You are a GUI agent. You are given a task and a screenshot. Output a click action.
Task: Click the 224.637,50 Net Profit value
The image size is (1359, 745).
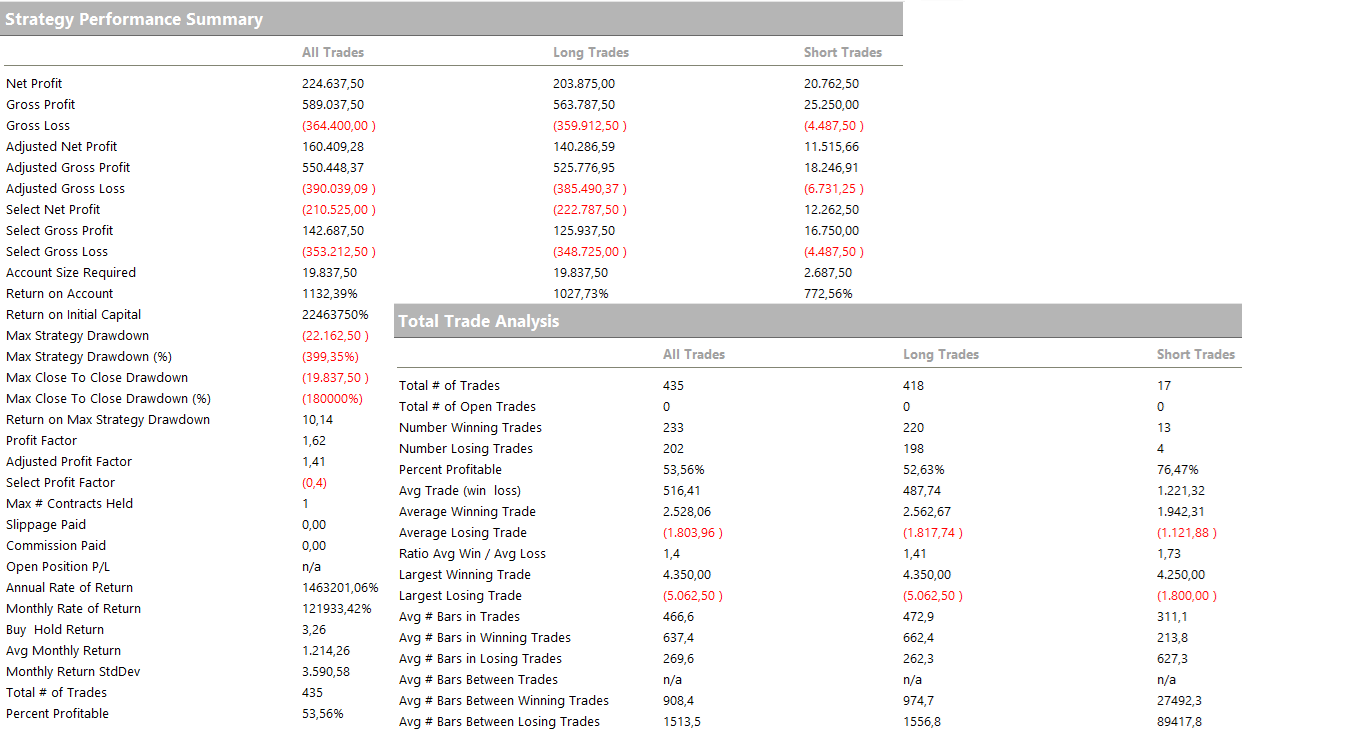(333, 84)
